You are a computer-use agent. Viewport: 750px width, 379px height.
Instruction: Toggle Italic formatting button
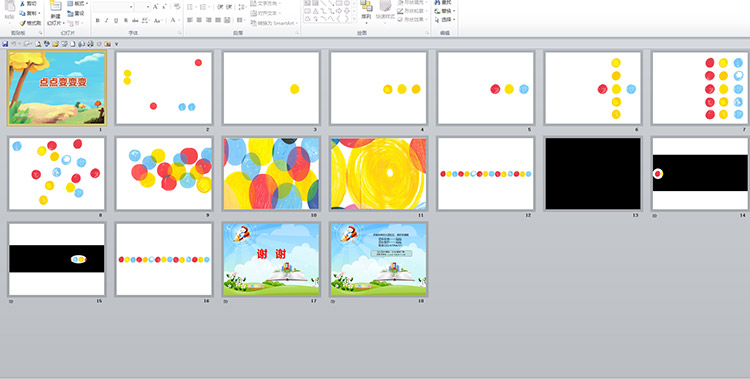pyautogui.click(x=107, y=21)
